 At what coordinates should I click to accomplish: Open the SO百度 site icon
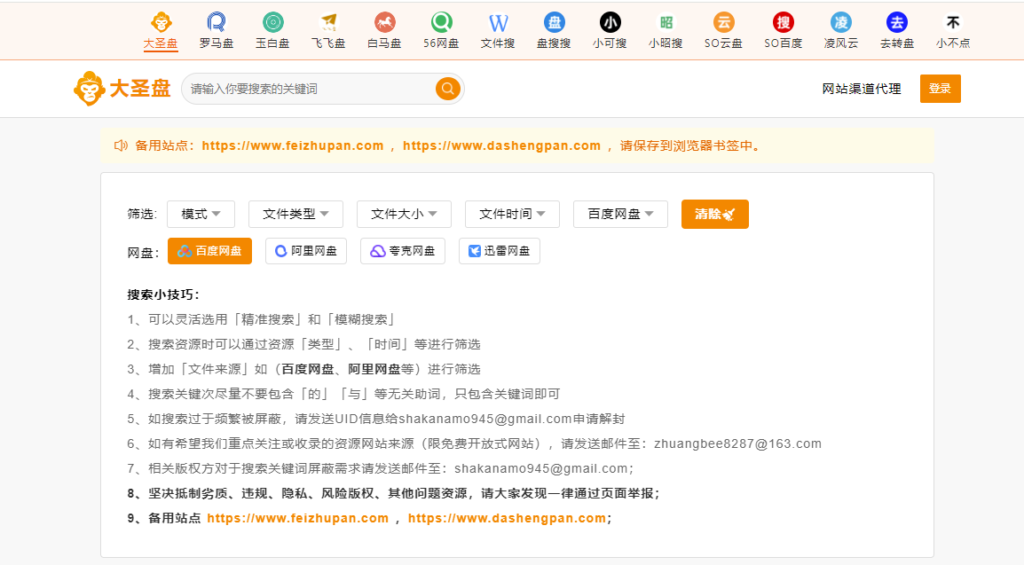coord(783,22)
